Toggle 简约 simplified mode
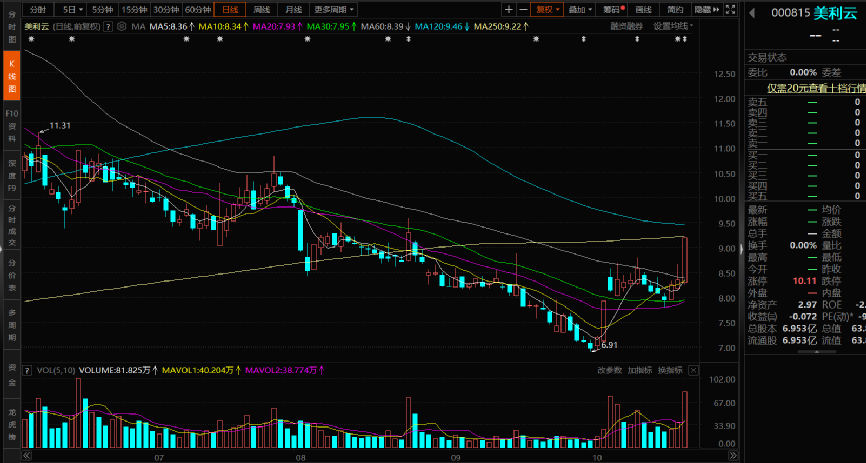Image resolution: width=866 pixels, height=463 pixels. click(675, 9)
